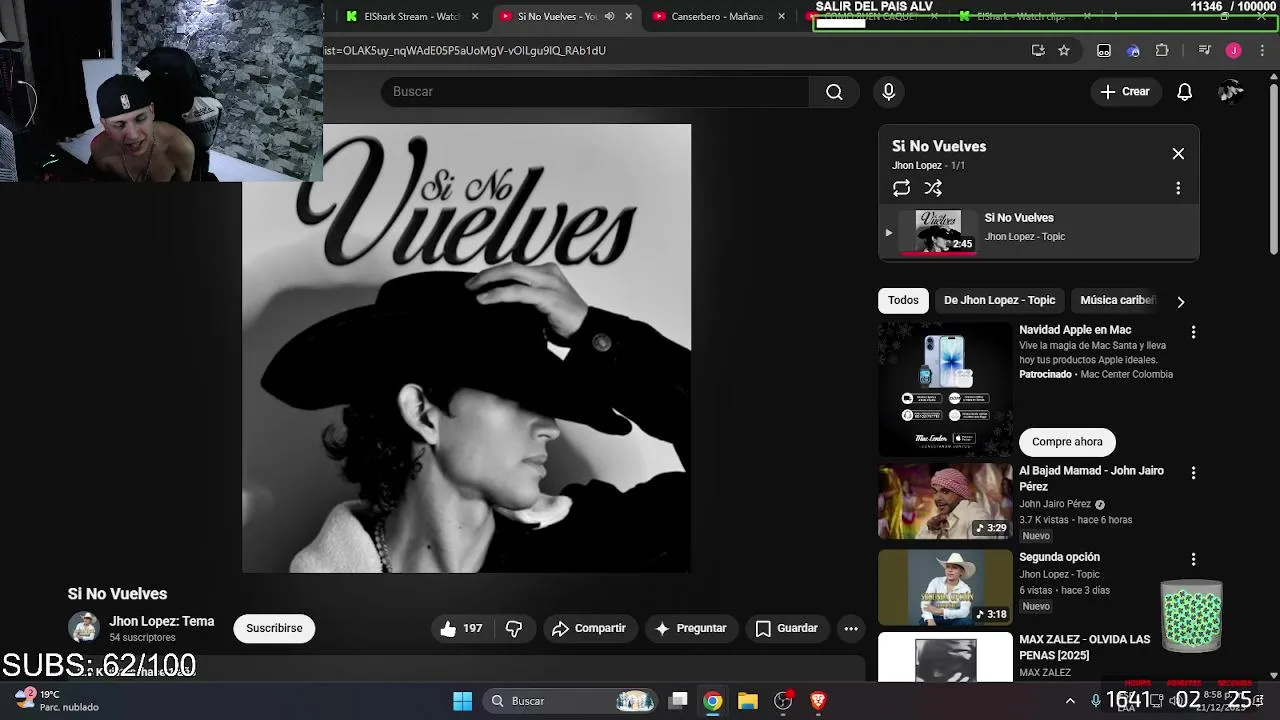Focus the YouTube Buscar search field
Image resolution: width=1280 pixels, height=720 pixels.
pyautogui.click(x=595, y=92)
